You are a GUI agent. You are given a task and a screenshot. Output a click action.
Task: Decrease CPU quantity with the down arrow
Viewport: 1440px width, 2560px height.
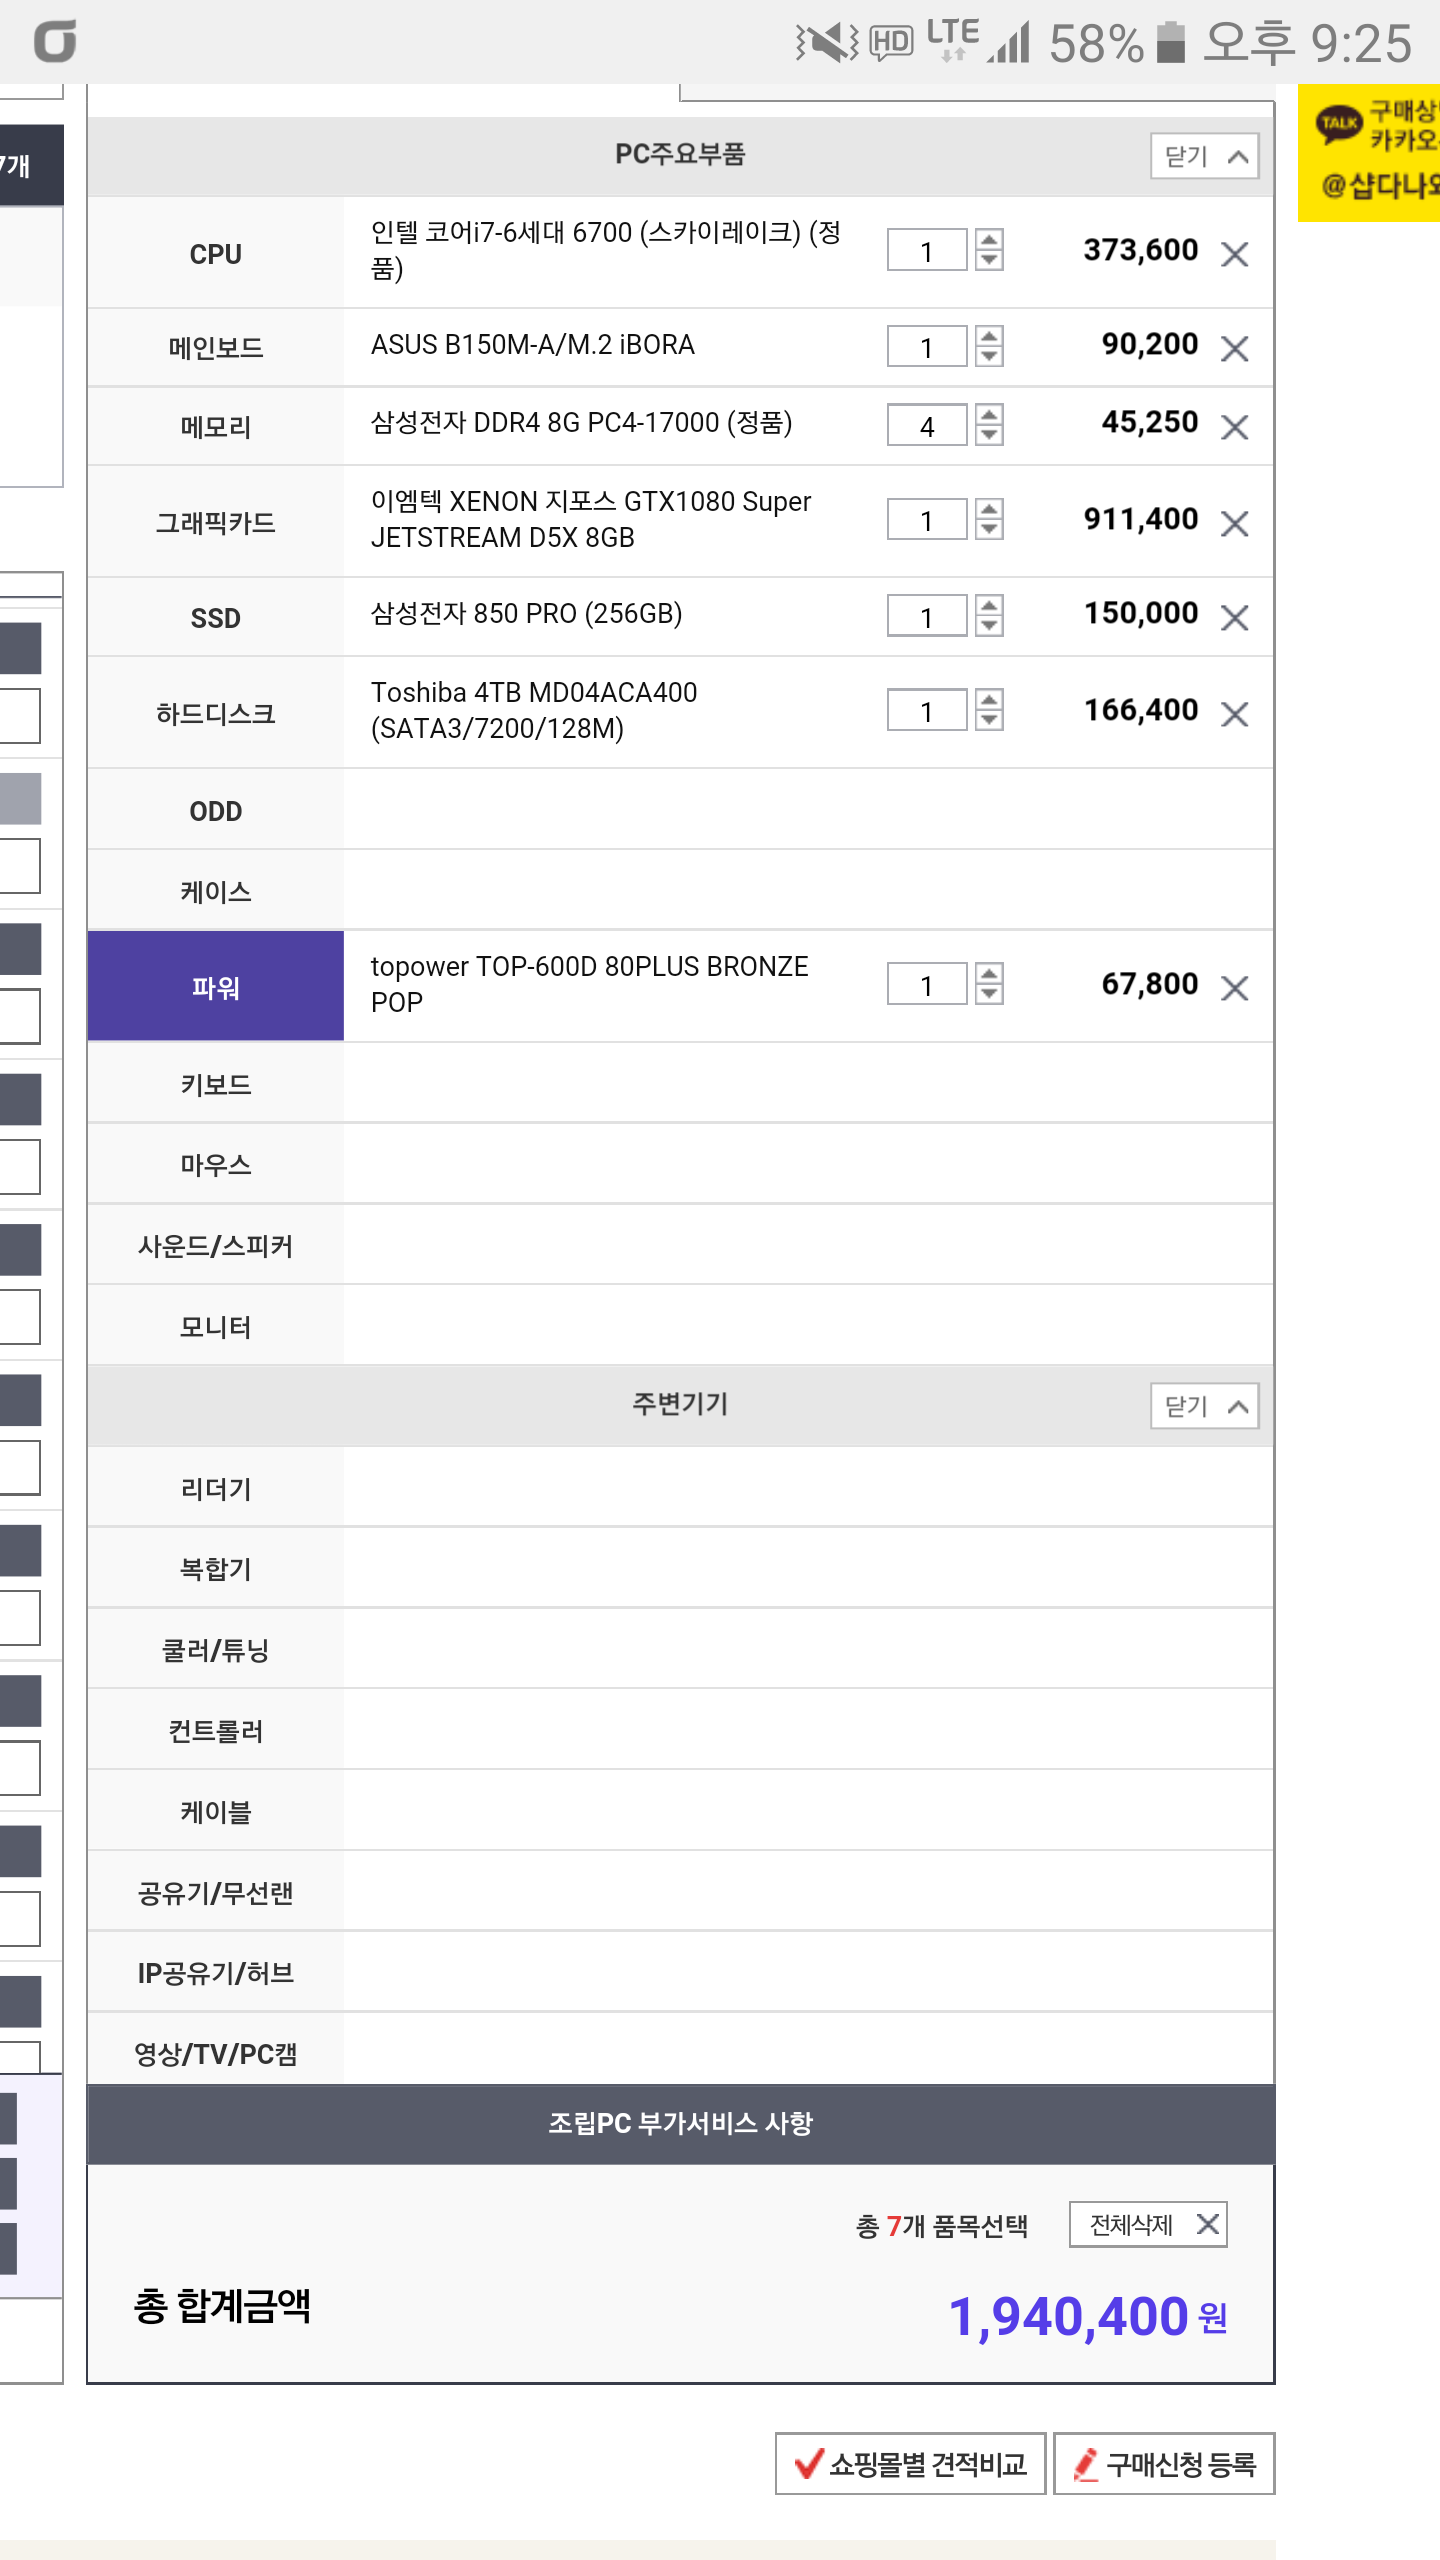(989, 260)
